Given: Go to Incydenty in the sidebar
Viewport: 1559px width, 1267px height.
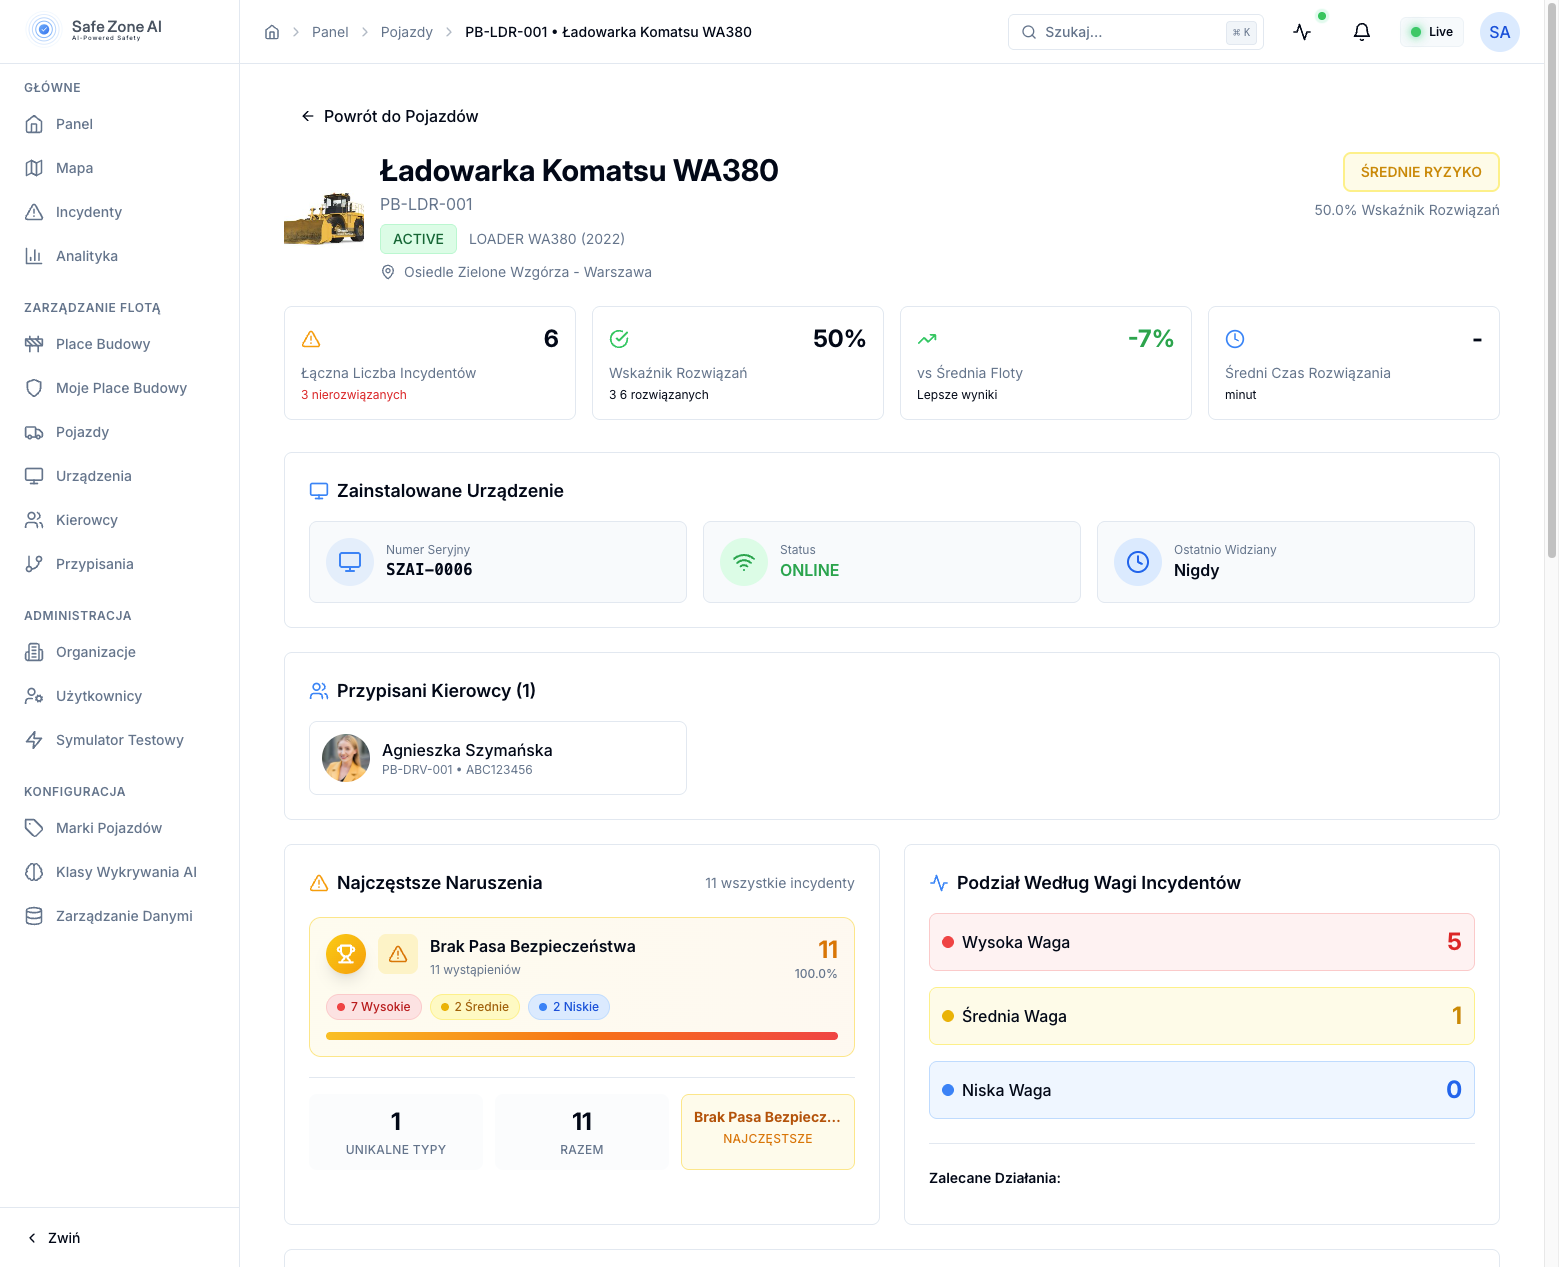Looking at the screenshot, I should pyautogui.click(x=88, y=212).
